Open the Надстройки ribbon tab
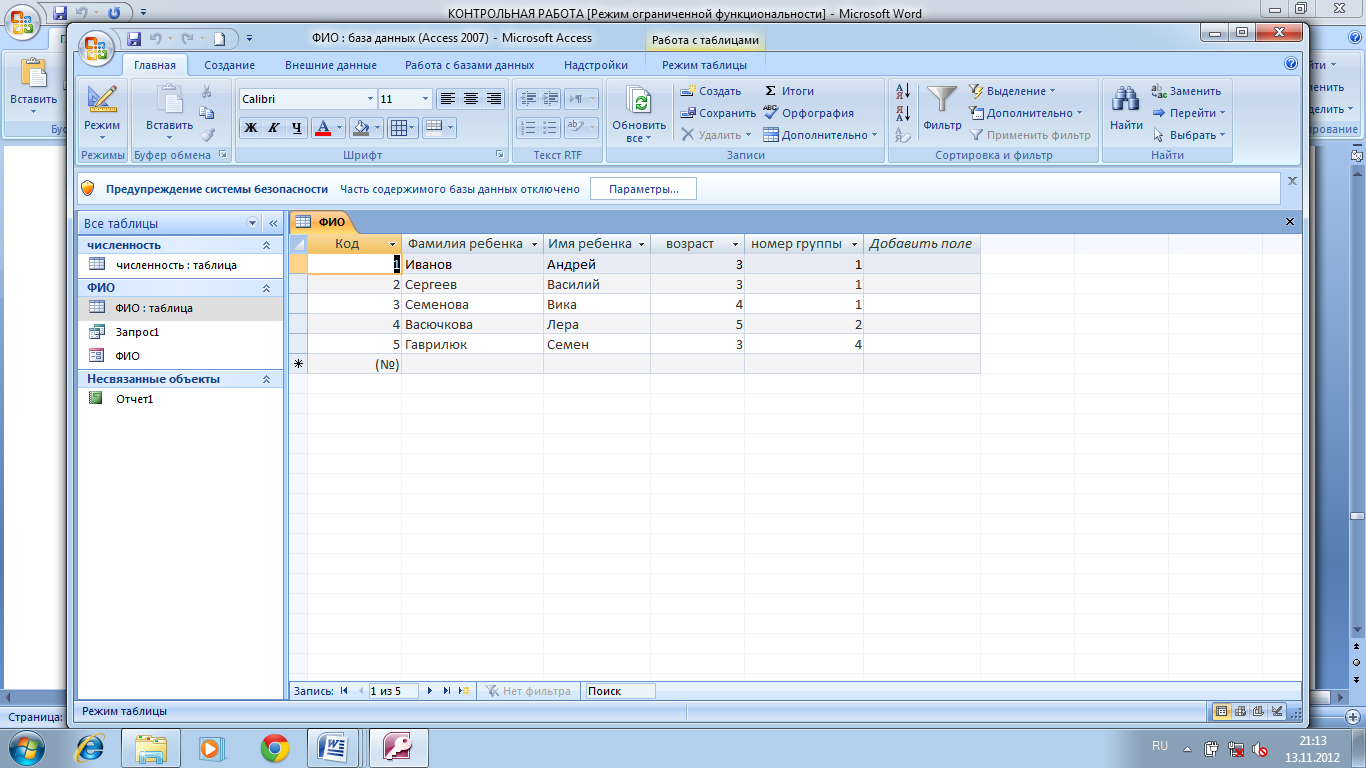Image resolution: width=1366 pixels, height=768 pixels. pos(596,65)
